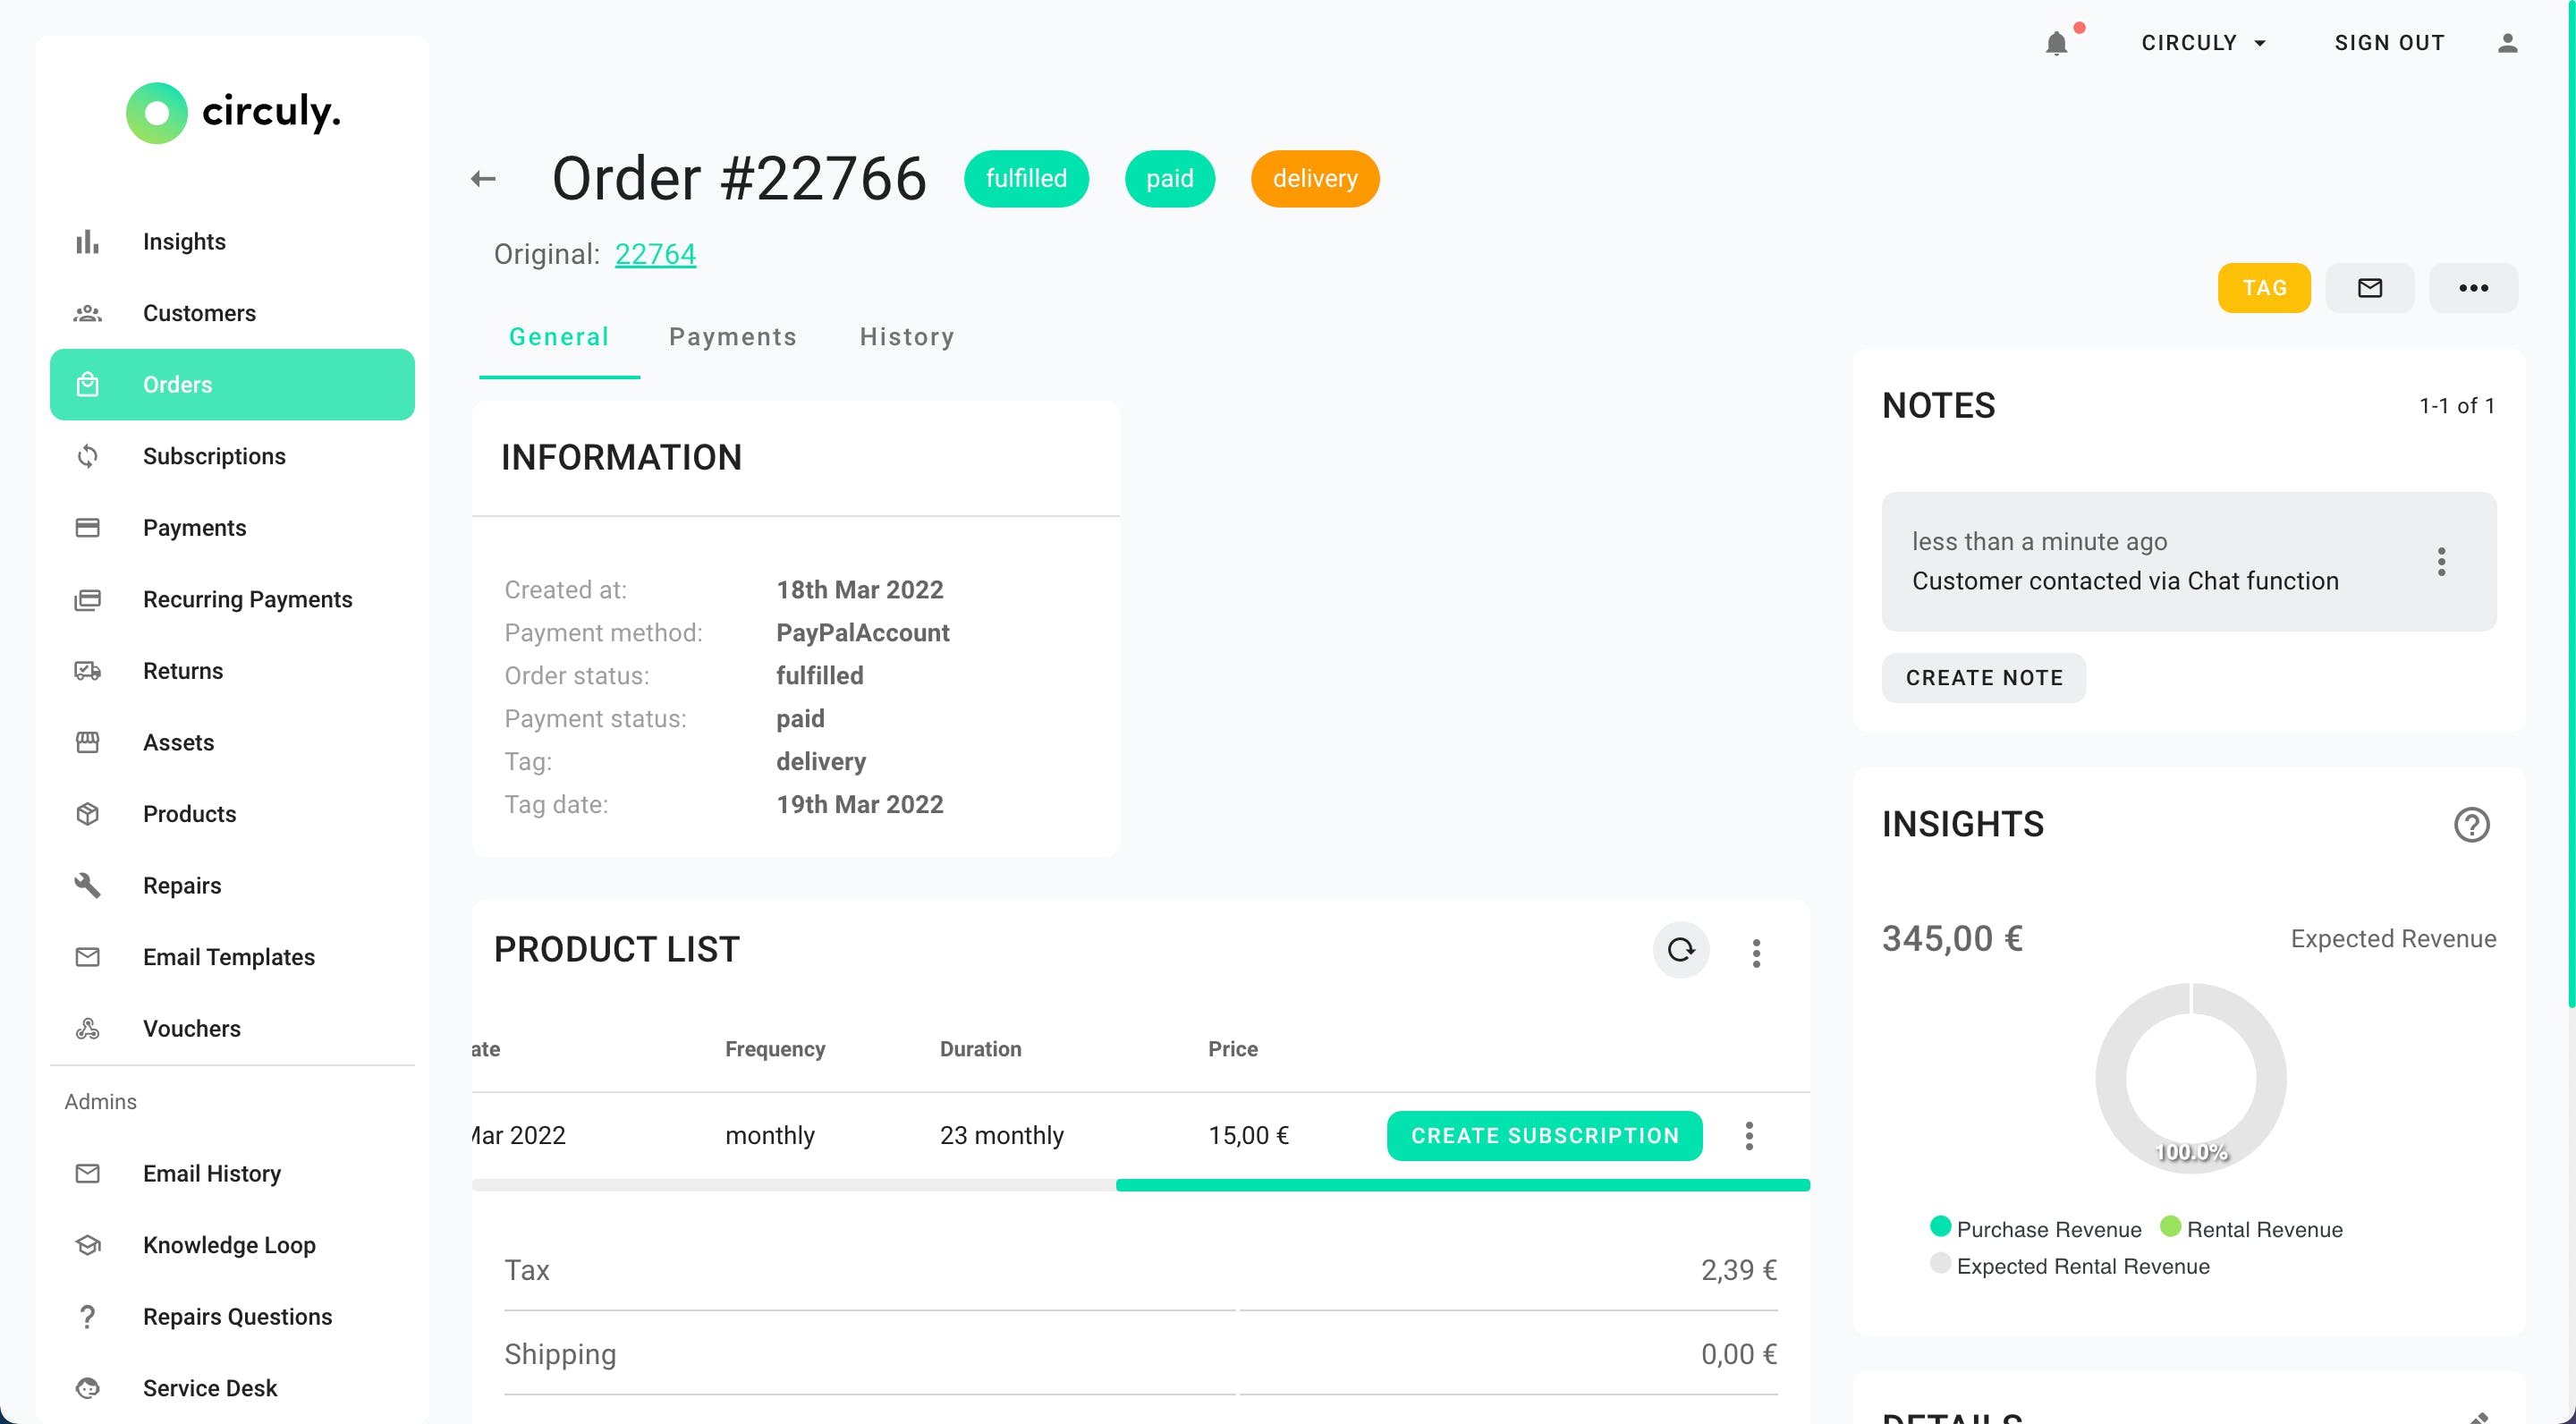Image resolution: width=2576 pixels, height=1424 pixels.
Task: Click the Email Templates envelope icon
Action: [88, 957]
